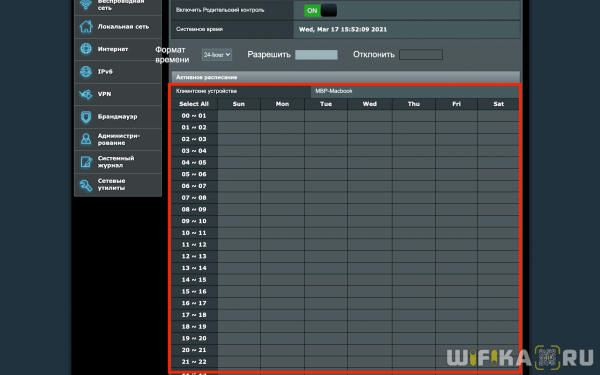This screenshot has width=600, height=375.
Task: Click the Thu cell for 19 ~ 20
Action: tap(414, 339)
